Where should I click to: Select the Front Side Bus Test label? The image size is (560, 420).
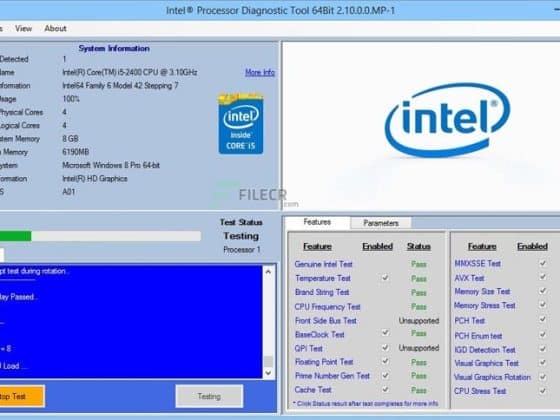coord(326,321)
